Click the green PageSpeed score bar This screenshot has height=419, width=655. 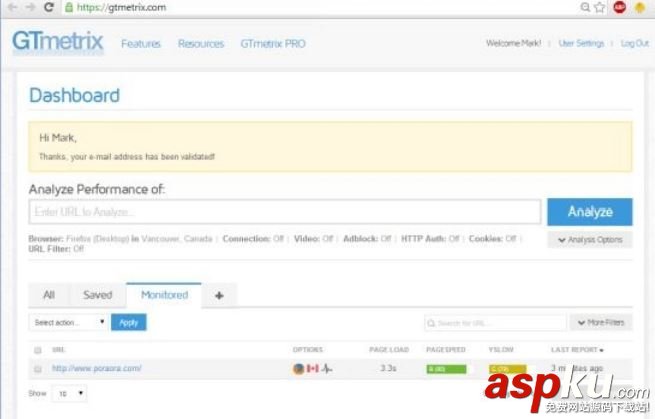[446, 369]
